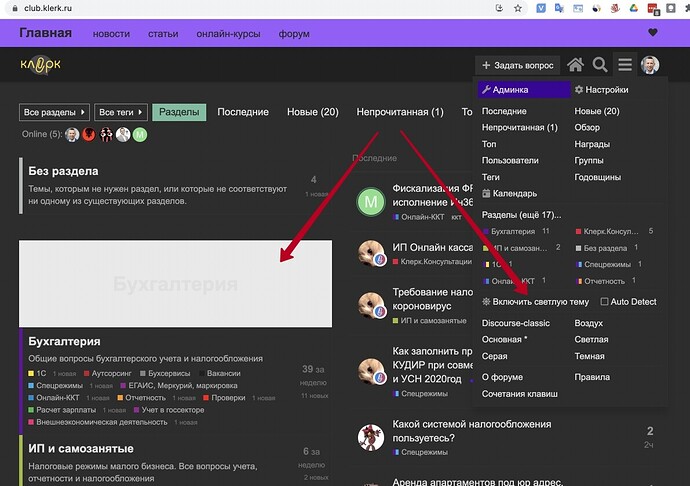
Task: Open Обзор in hamburger menu
Action: (587, 127)
